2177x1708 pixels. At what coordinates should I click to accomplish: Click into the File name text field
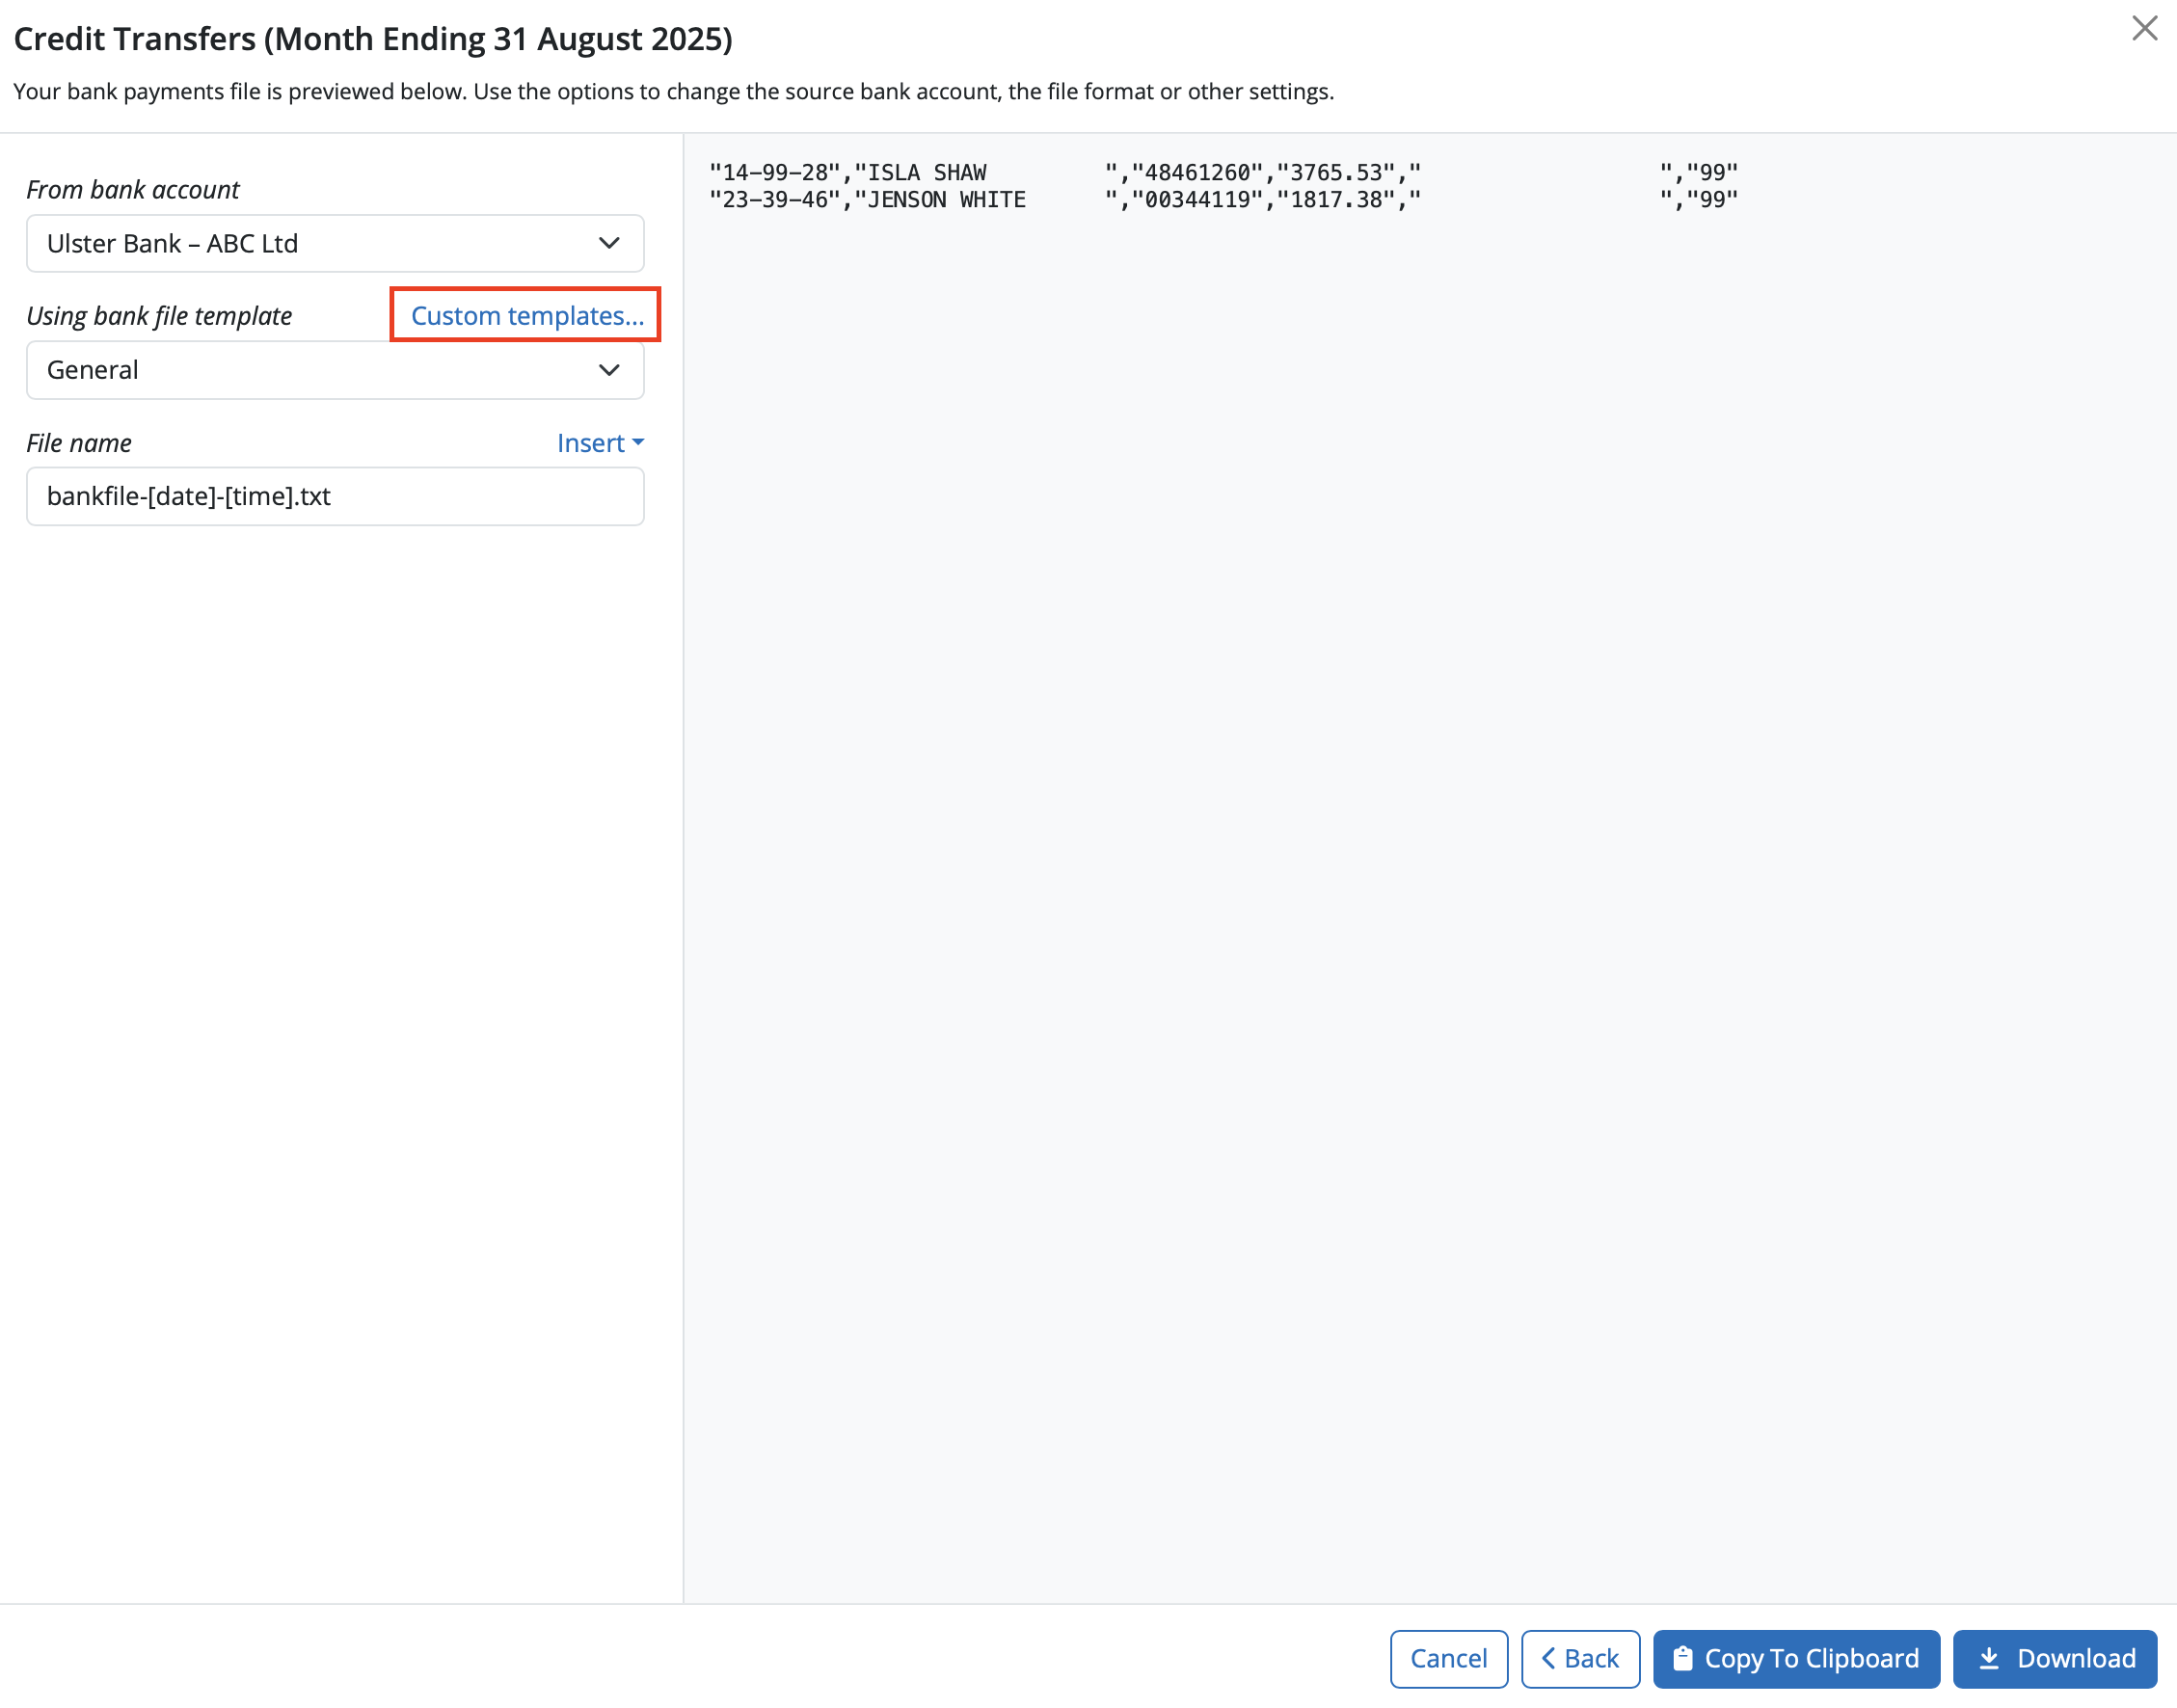[334, 496]
